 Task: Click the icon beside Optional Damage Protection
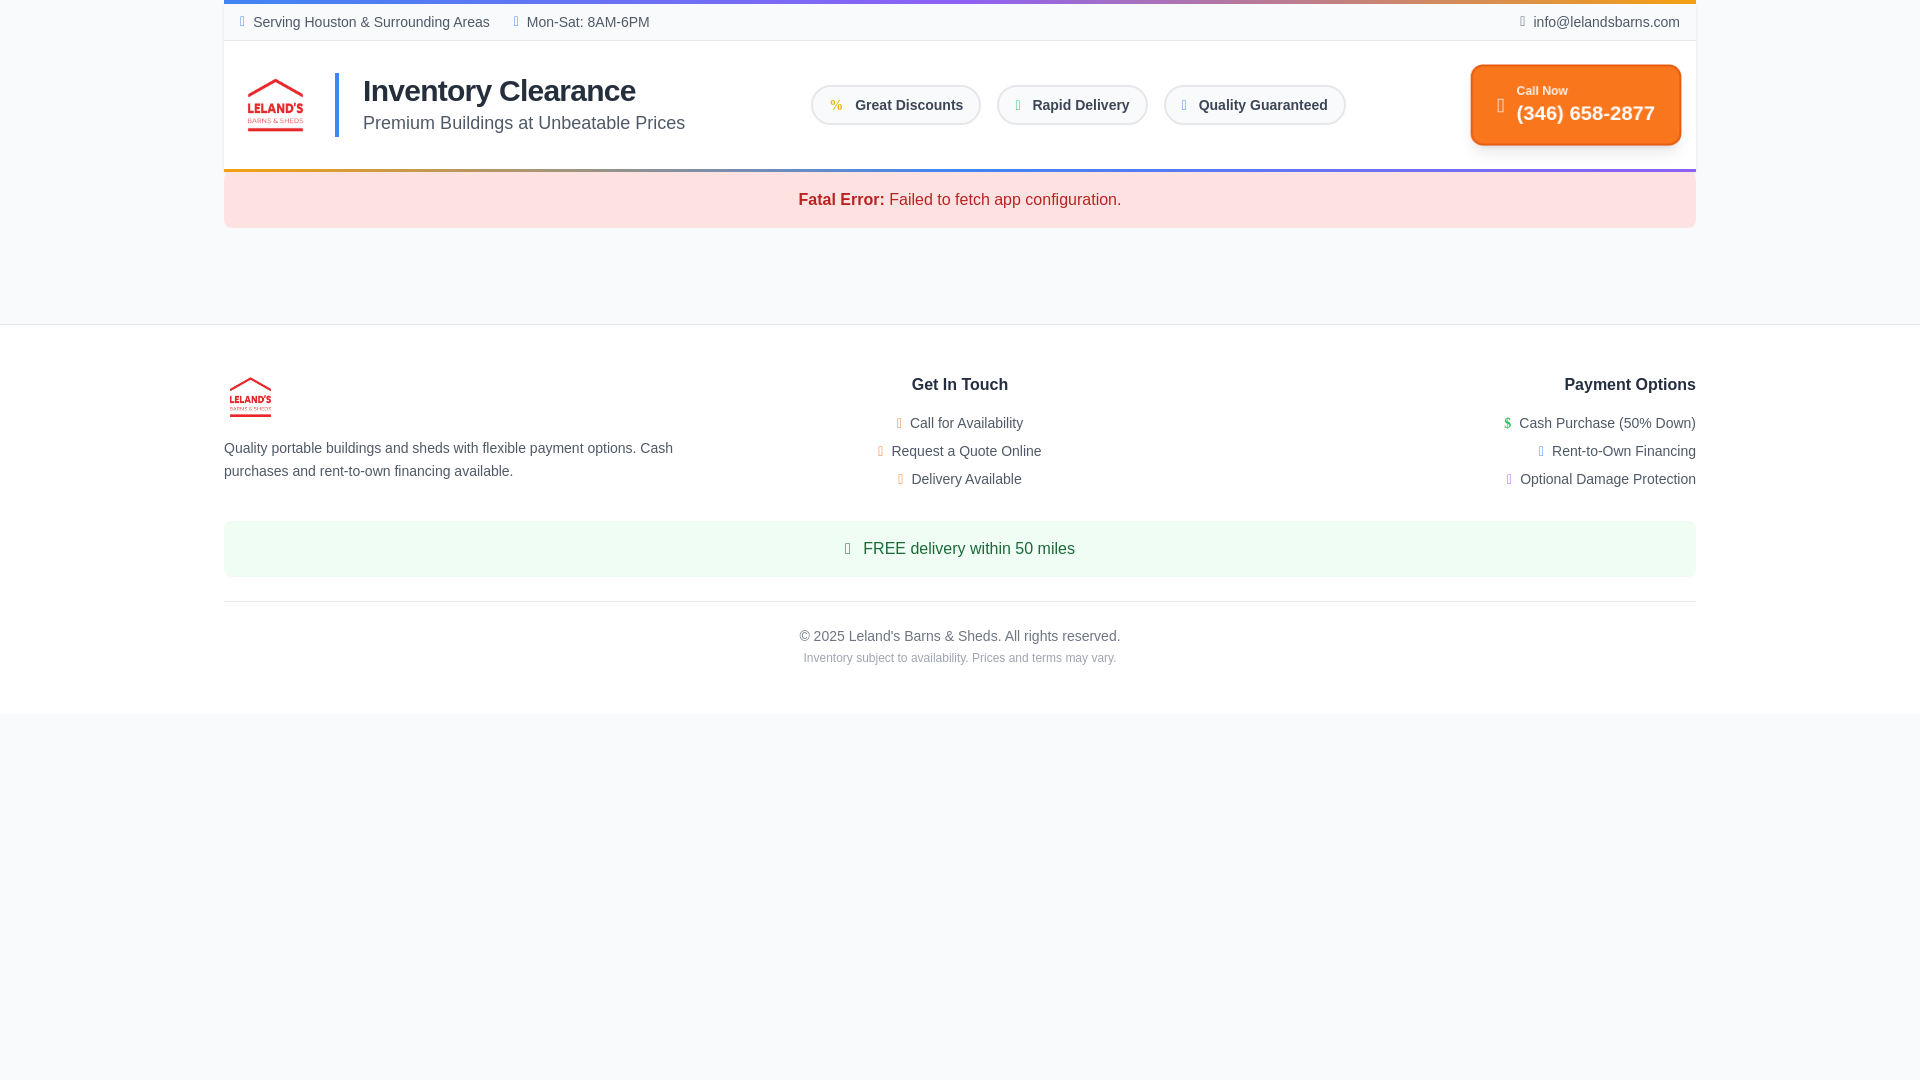[1509, 479]
